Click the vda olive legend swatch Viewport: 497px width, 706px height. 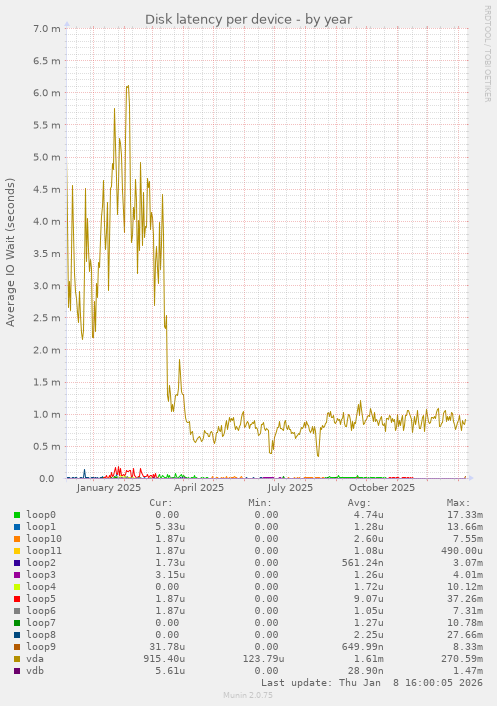tap(17, 659)
